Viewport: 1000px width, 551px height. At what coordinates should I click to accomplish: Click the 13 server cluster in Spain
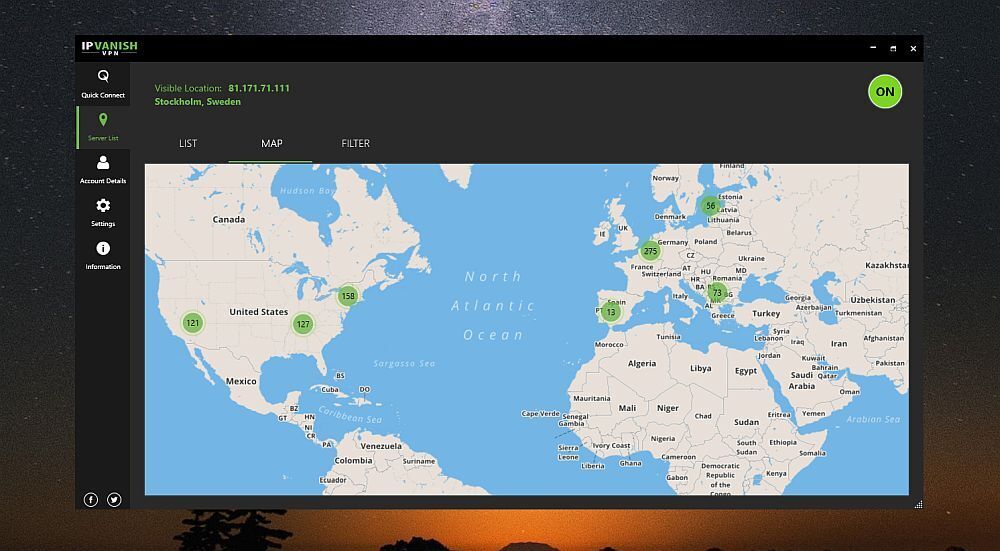pyautogui.click(x=611, y=312)
